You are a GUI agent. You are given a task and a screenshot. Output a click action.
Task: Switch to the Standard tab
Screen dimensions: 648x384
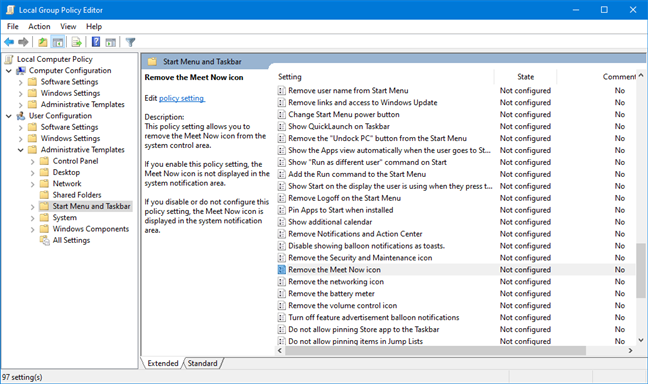(202, 363)
